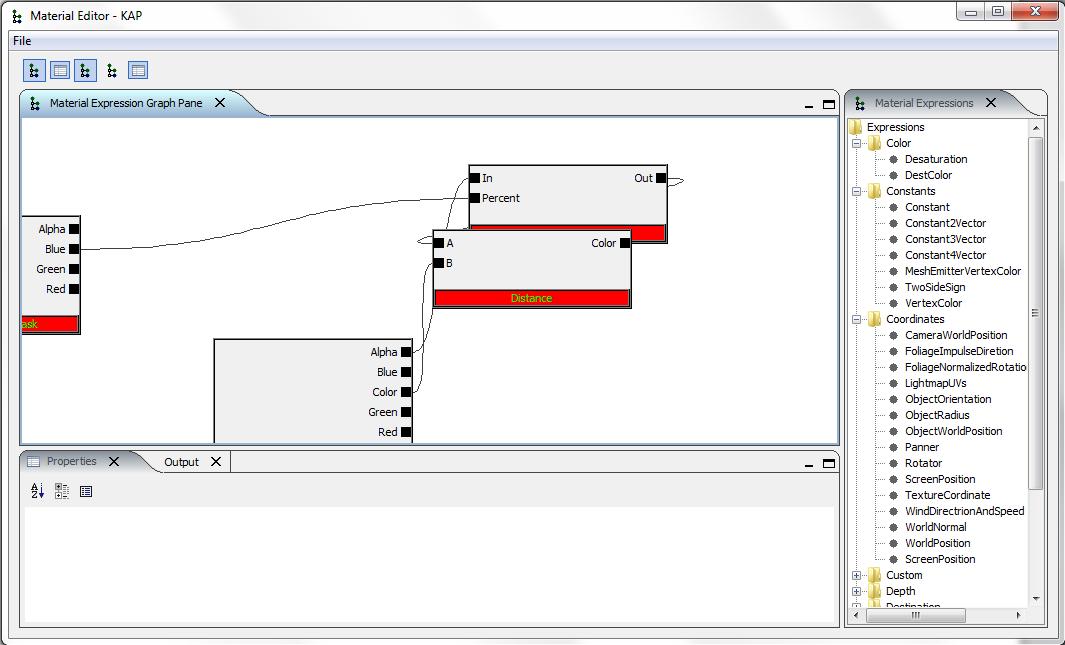Click the last table icon in top toolbar

(x=138, y=71)
